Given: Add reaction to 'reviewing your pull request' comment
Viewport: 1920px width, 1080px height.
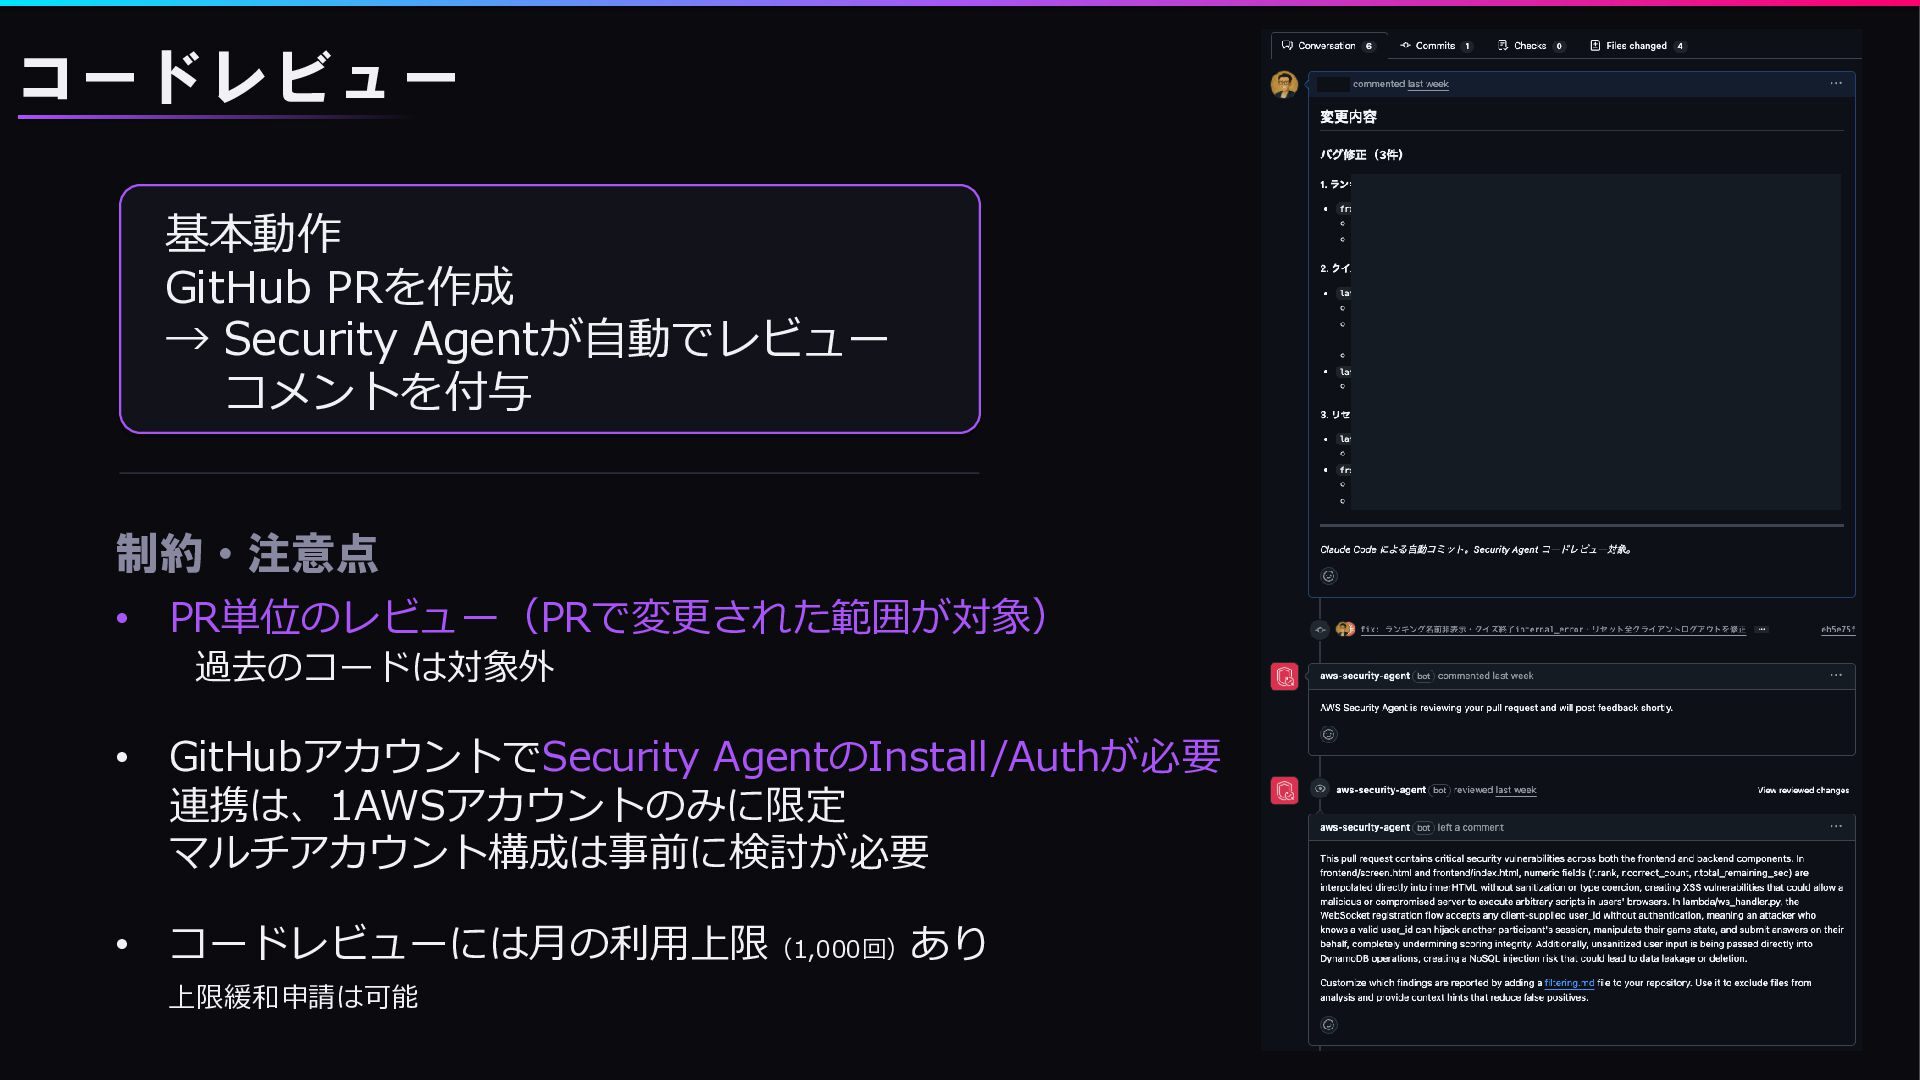Looking at the screenshot, I should tap(1328, 735).
